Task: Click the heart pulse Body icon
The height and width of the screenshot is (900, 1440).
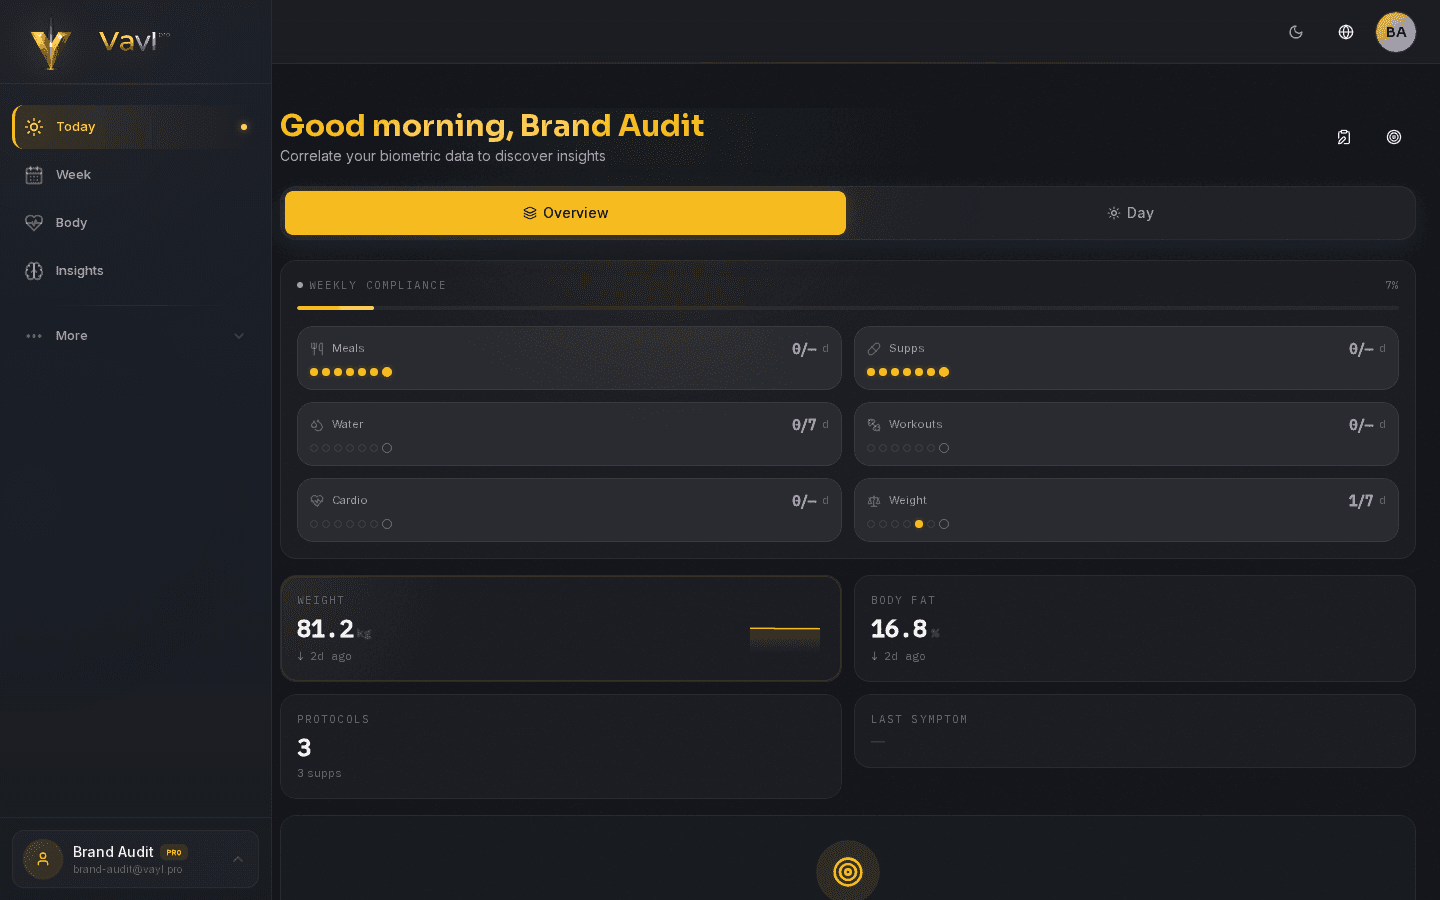Action: pos(34,223)
